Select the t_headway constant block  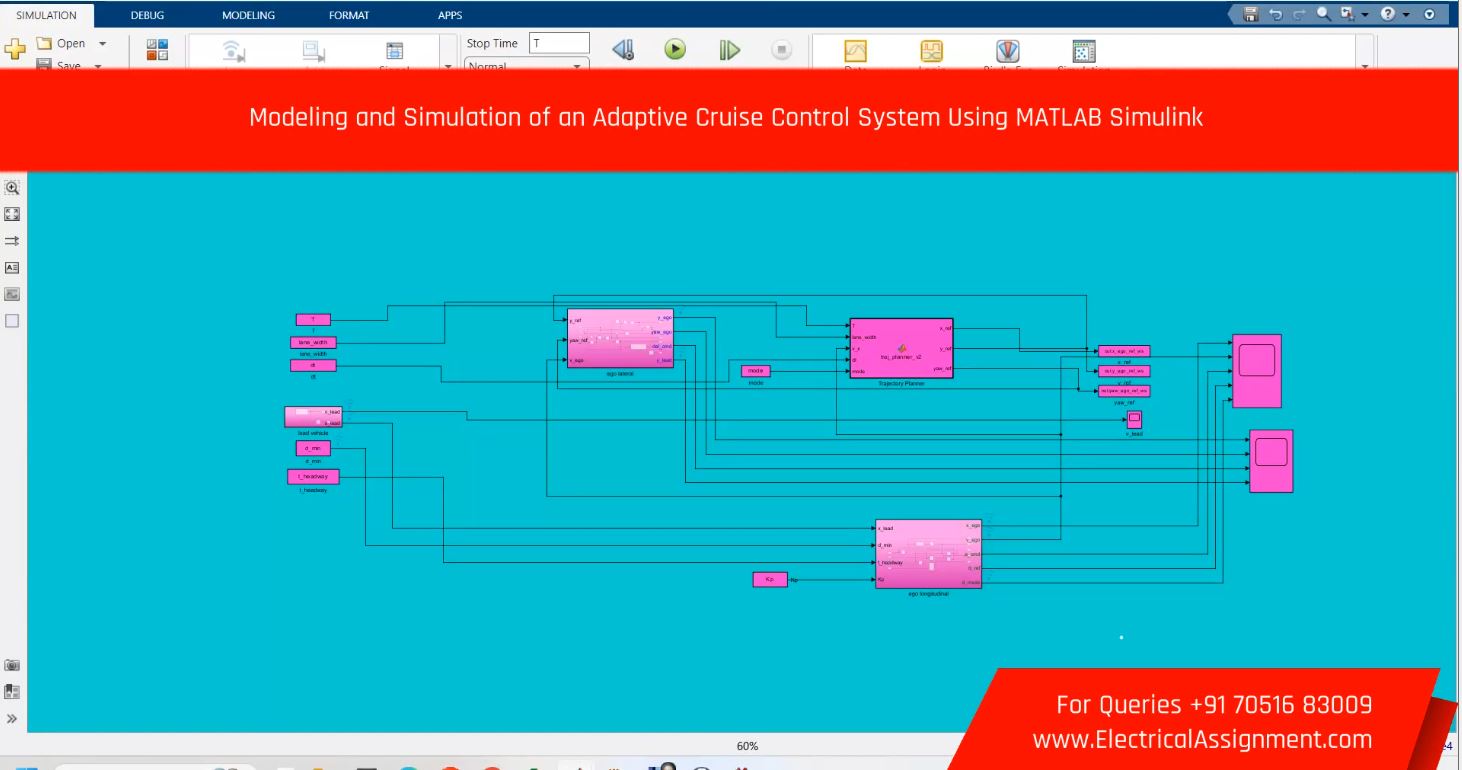click(x=313, y=476)
